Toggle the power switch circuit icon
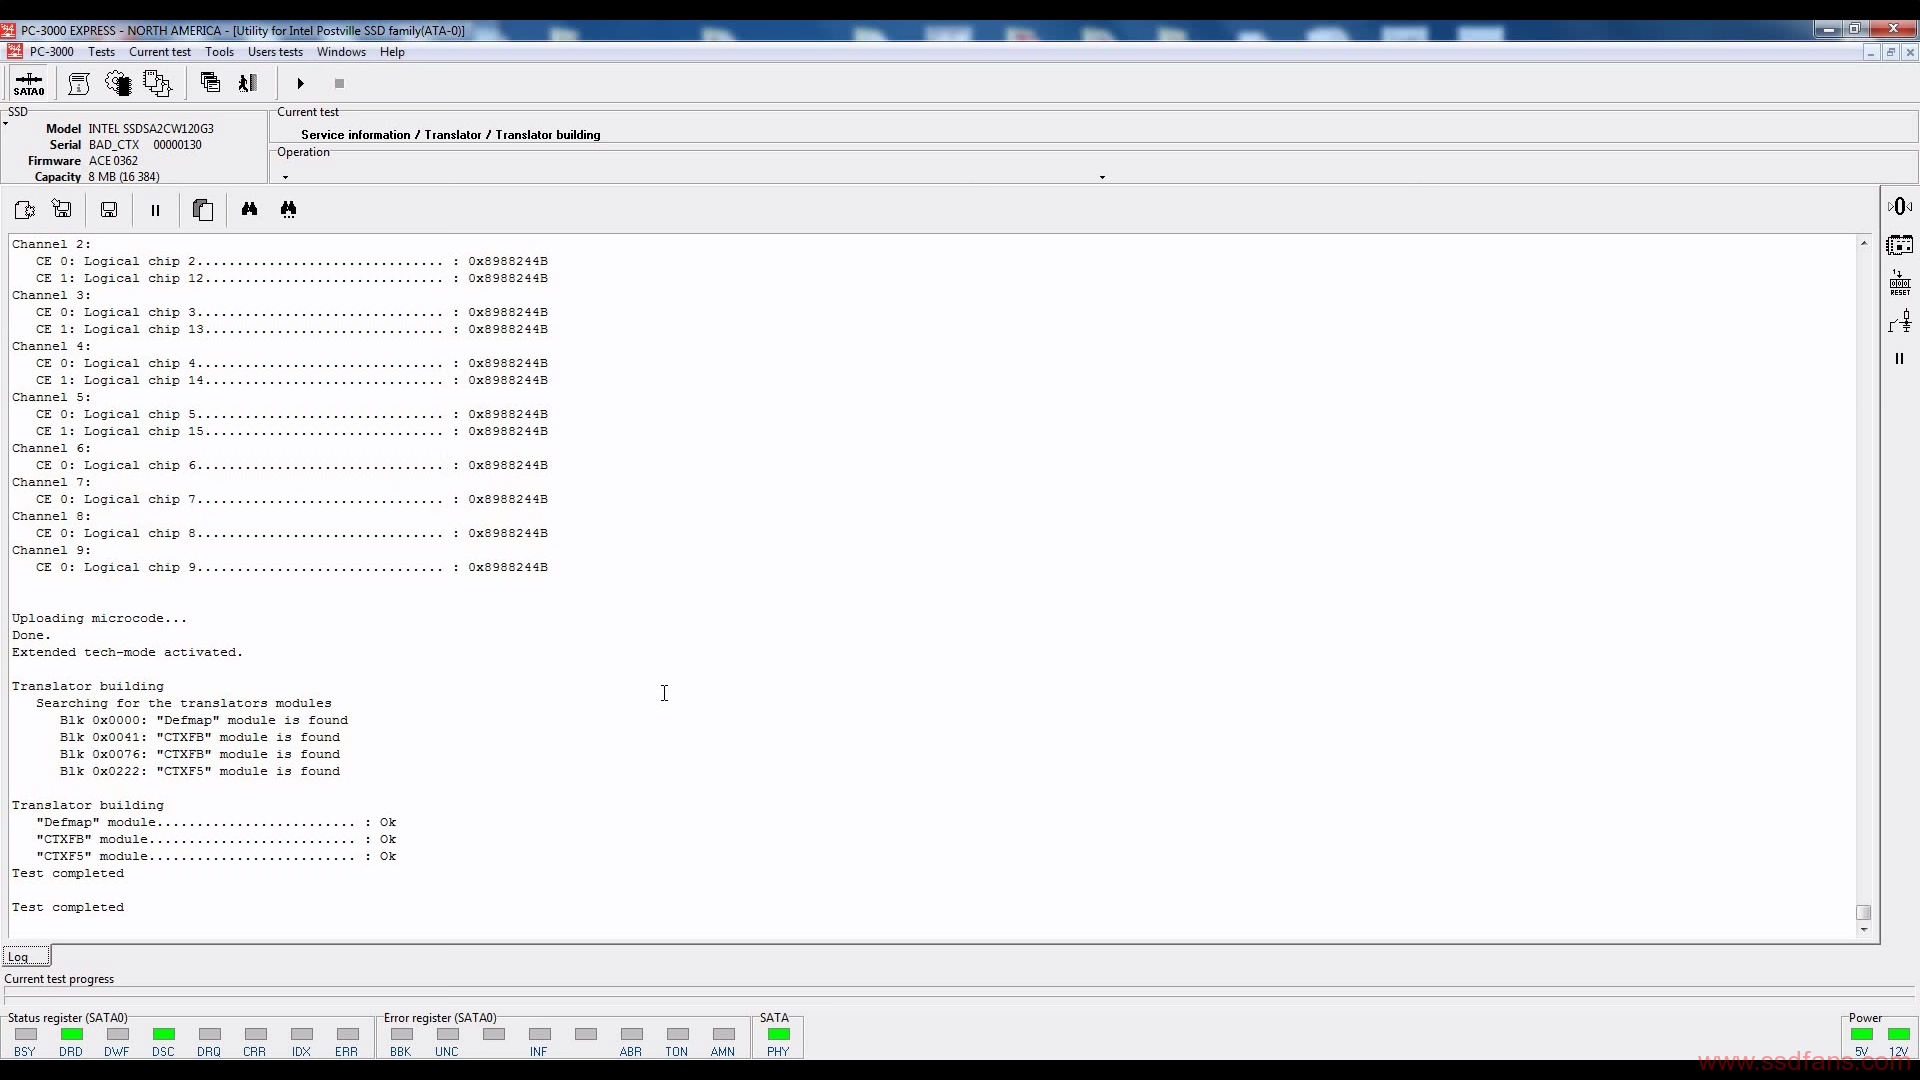This screenshot has width=1920, height=1080. pos(1900,321)
